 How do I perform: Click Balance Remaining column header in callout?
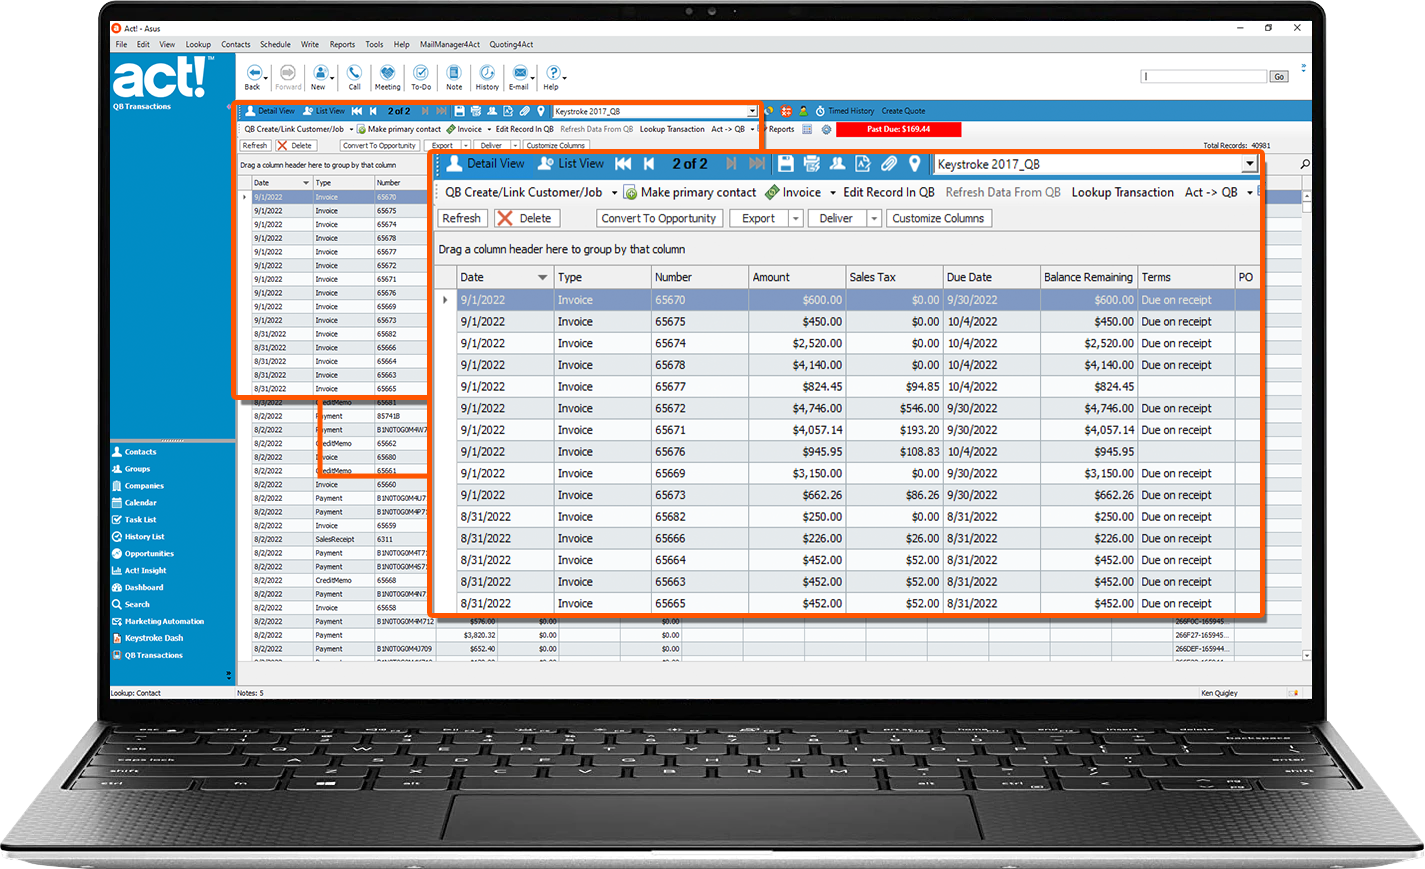1088,277
